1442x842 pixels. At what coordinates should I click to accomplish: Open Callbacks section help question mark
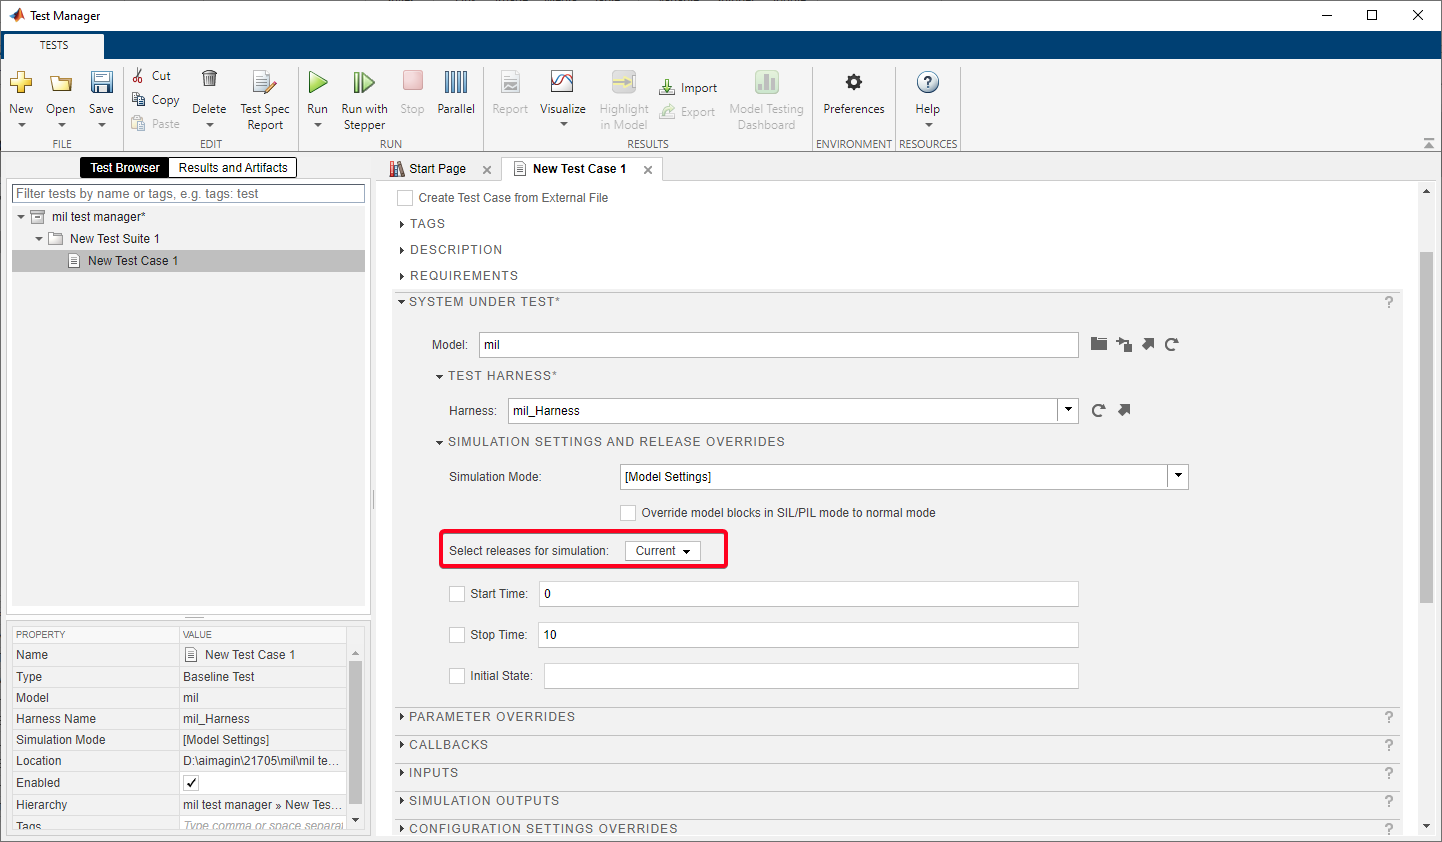pyautogui.click(x=1389, y=745)
